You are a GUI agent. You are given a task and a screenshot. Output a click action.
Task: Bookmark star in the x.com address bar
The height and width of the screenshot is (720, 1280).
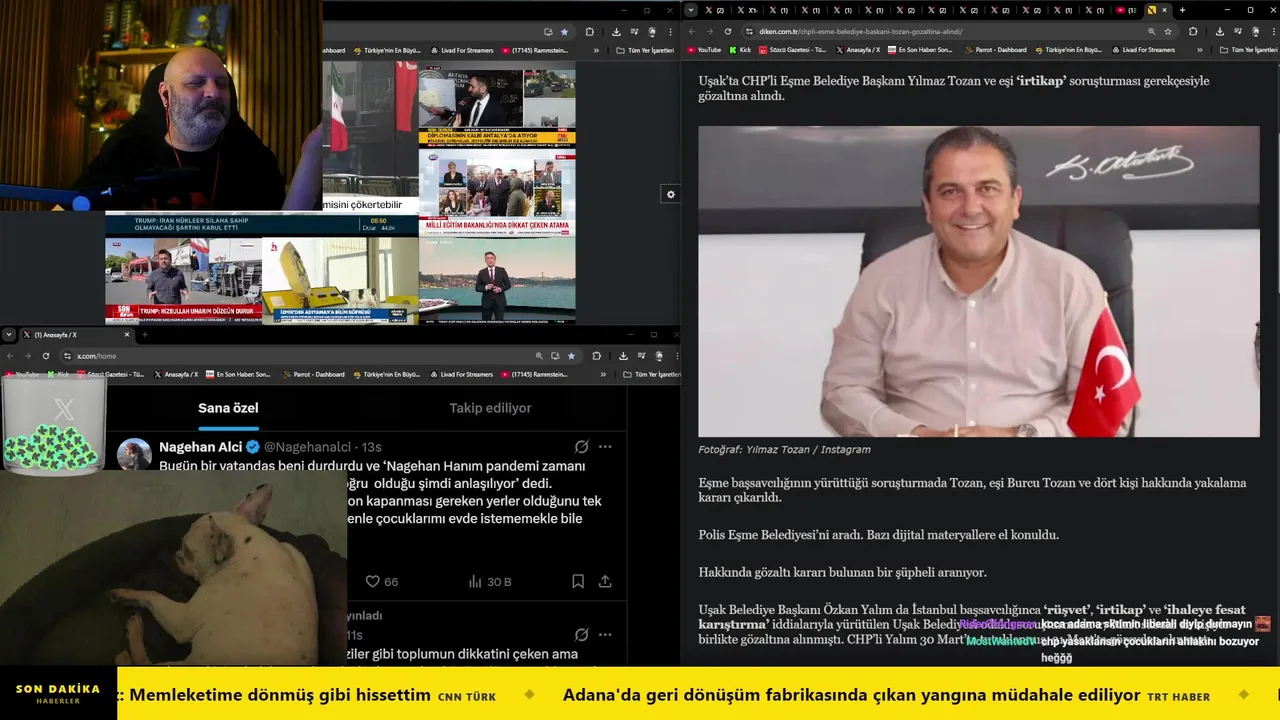tap(571, 355)
